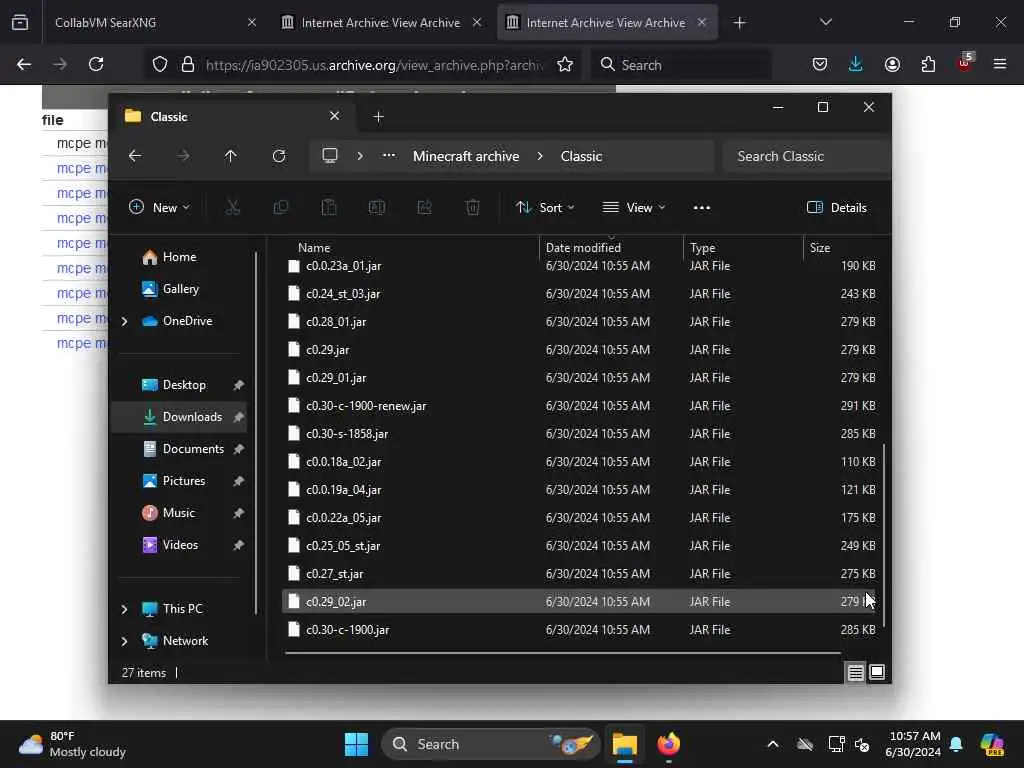Go back in File Explorer
Viewport: 1024px width, 768px height.
(x=135, y=156)
